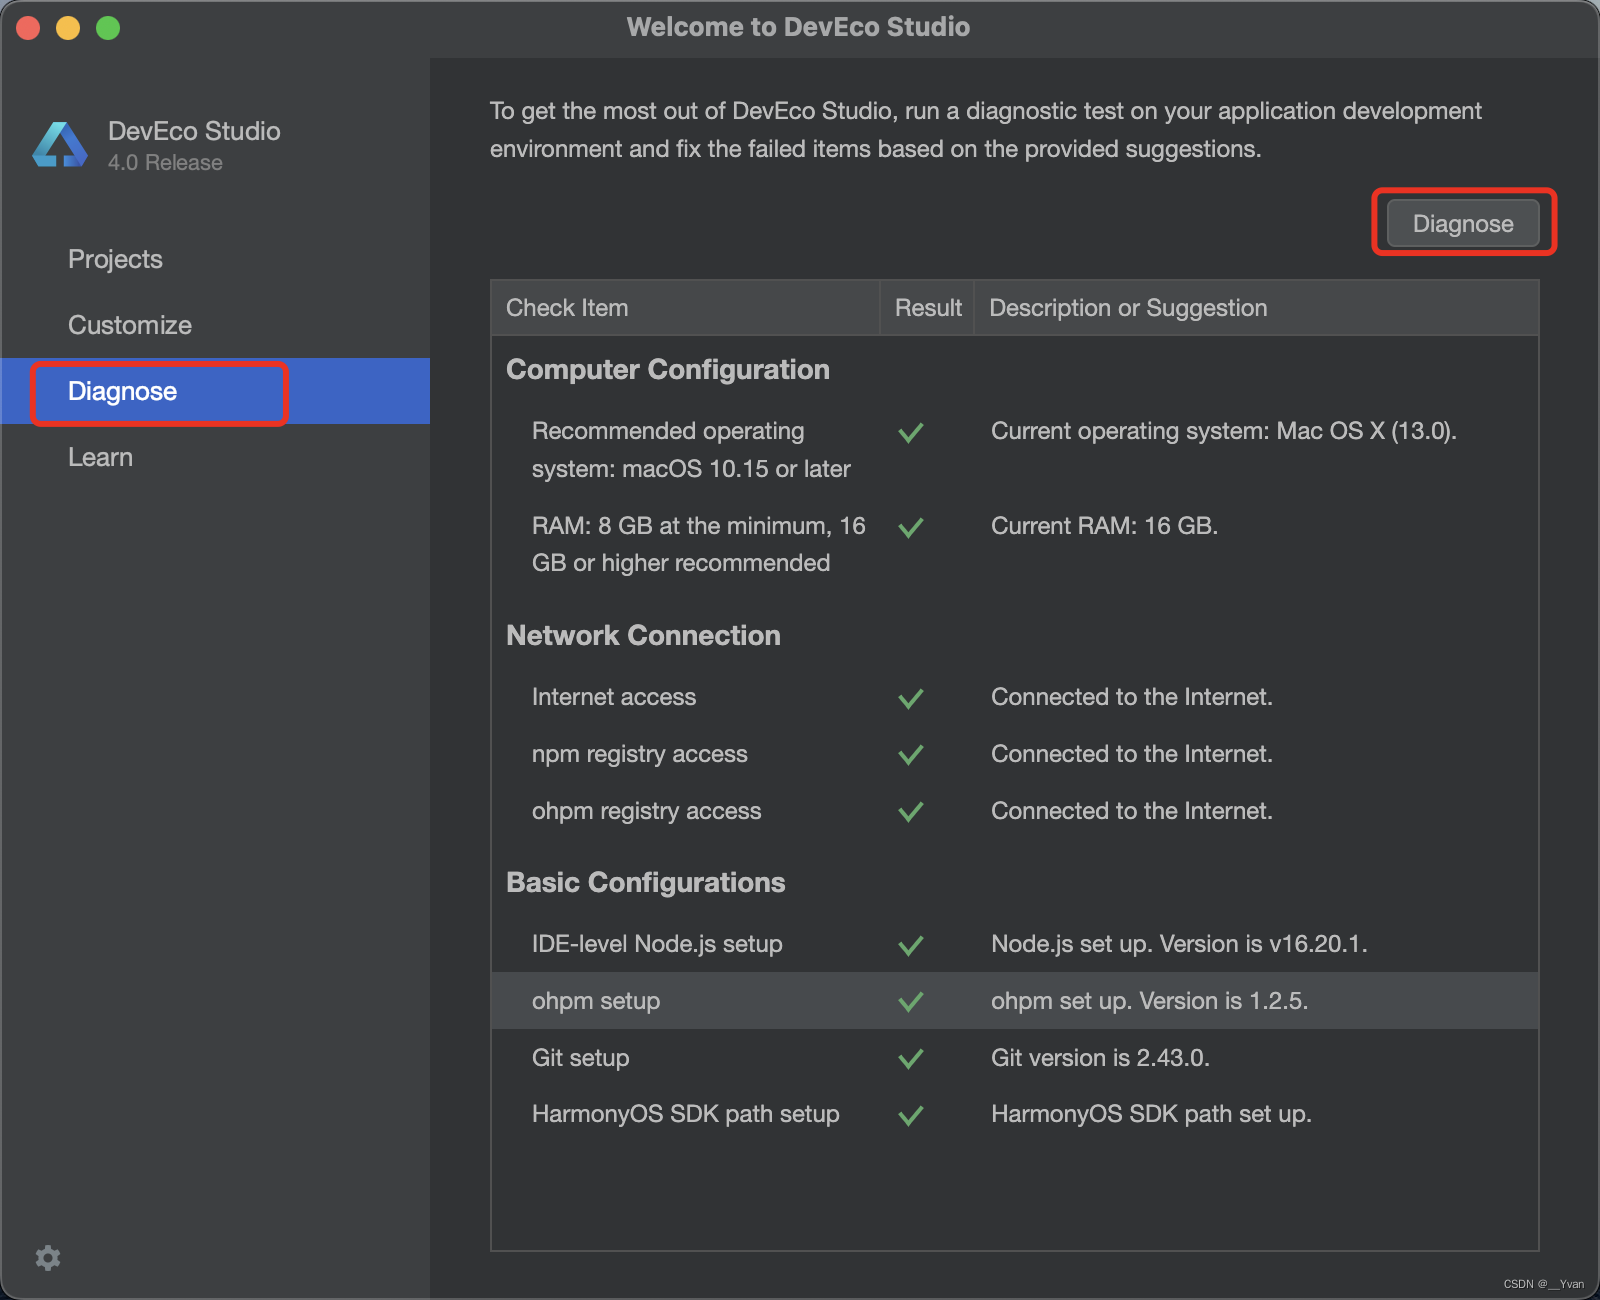Click the Check Item column header
The image size is (1600, 1300).
(x=685, y=308)
